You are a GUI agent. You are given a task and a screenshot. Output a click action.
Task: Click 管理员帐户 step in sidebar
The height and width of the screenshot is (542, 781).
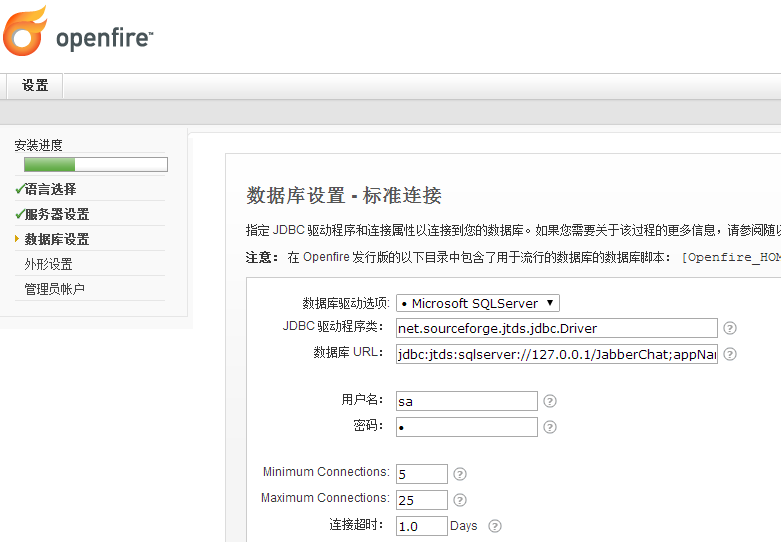point(54,289)
